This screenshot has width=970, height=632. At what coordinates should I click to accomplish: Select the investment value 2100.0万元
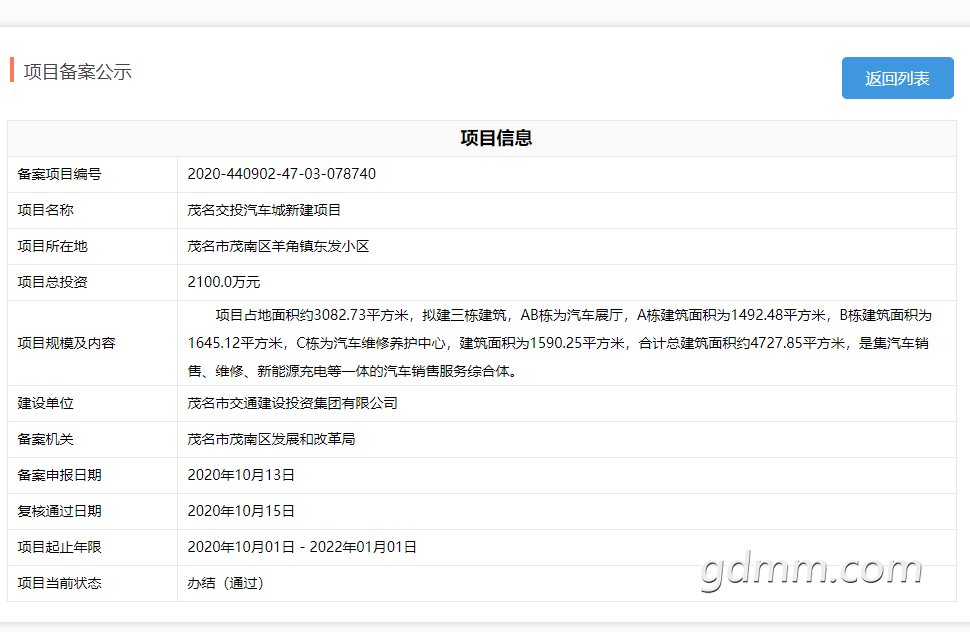click(x=224, y=282)
